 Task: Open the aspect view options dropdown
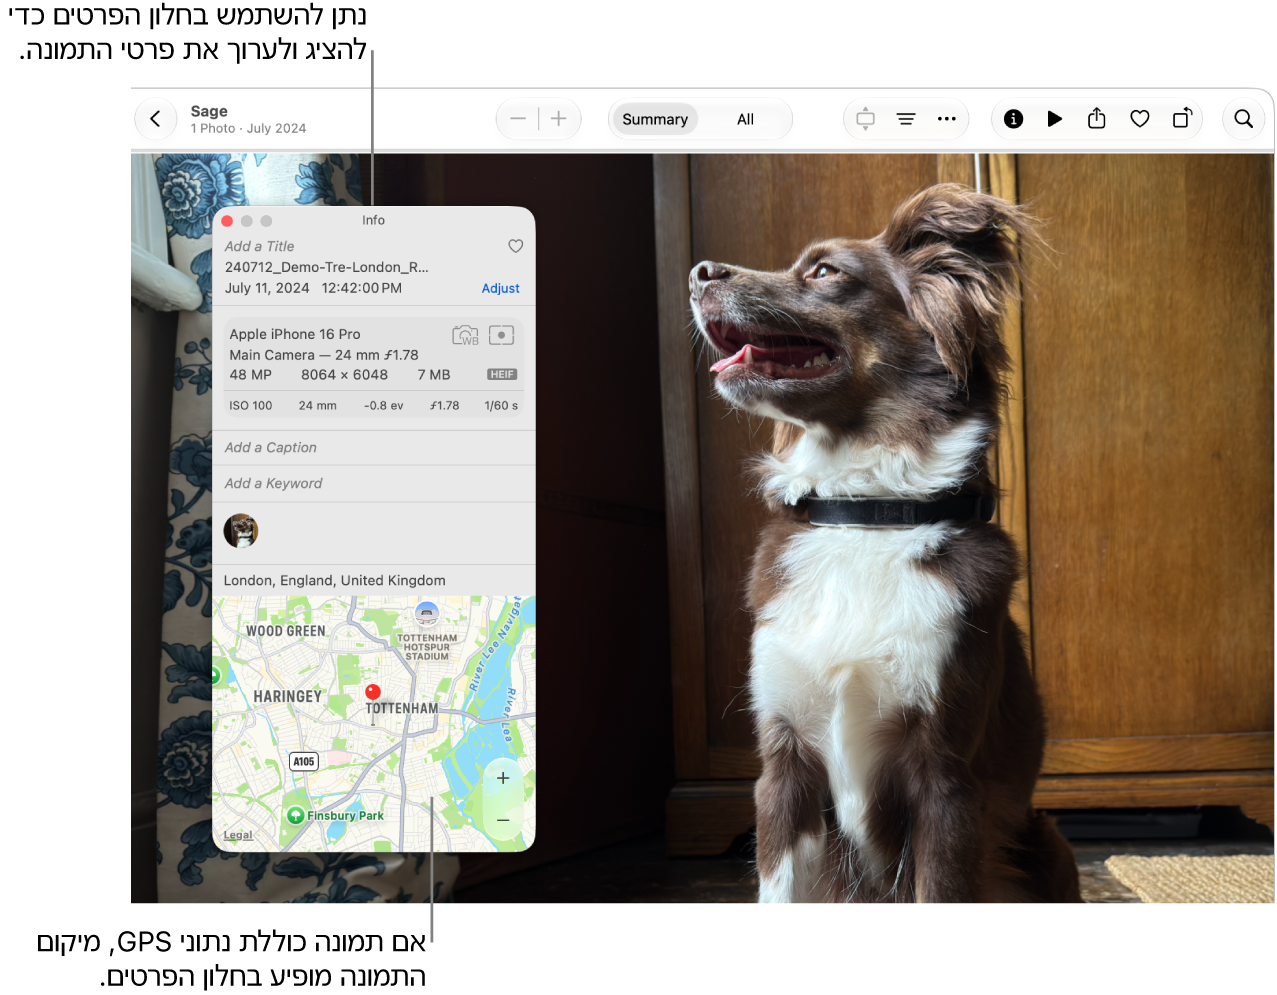[865, 119]
